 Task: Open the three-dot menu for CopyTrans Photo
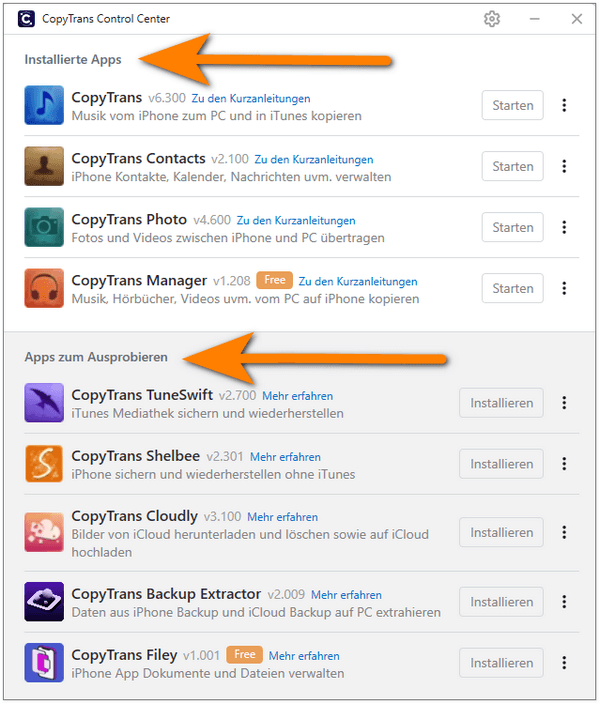click(x=564, y=227)
